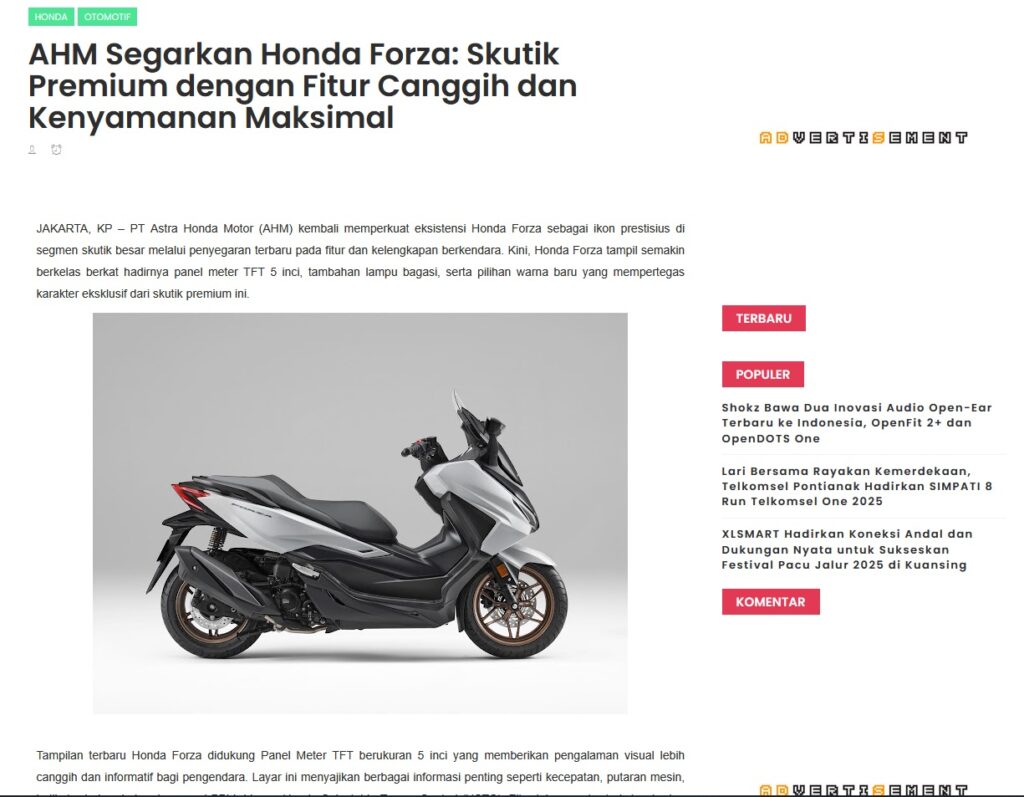Open the XLSMART Festival Pacu Jalur article

[847, 549]
